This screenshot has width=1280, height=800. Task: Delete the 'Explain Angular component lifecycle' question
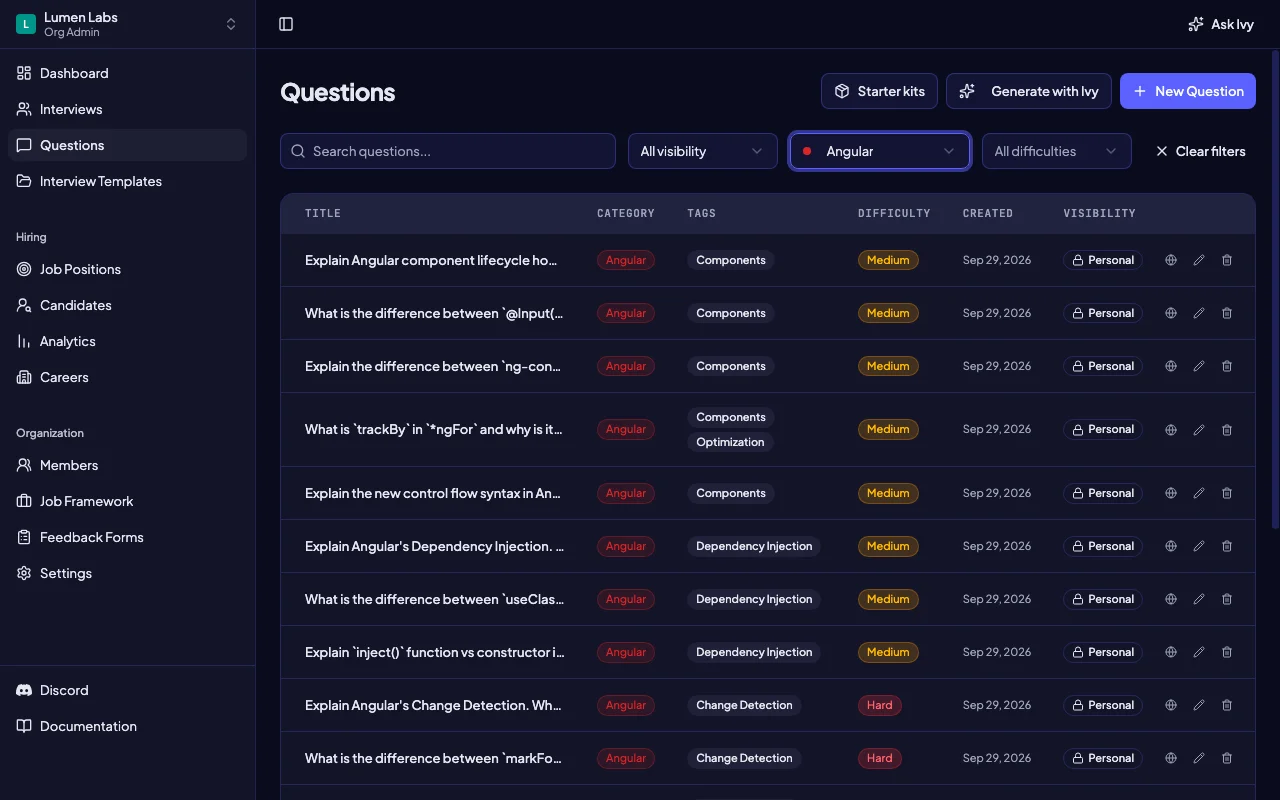point(1227,260)
